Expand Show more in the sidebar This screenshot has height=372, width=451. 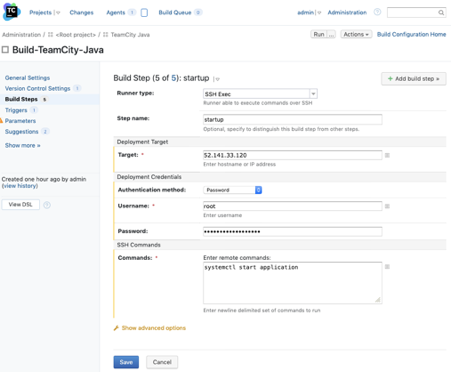click(x=23, y=145)
